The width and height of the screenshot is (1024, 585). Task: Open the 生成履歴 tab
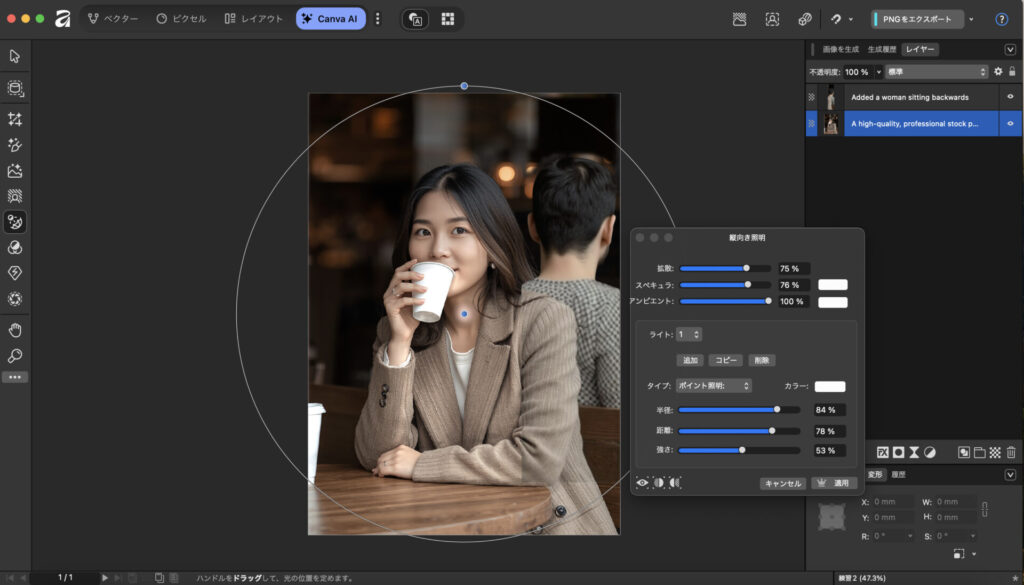pos(881,49)
